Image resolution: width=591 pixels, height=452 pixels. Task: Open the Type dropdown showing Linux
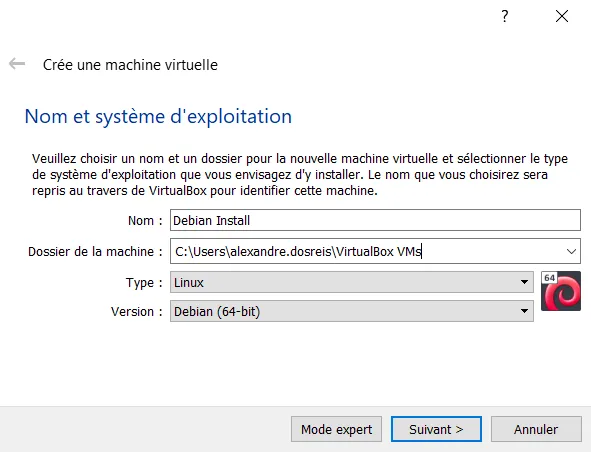click(x=352, y=282)
